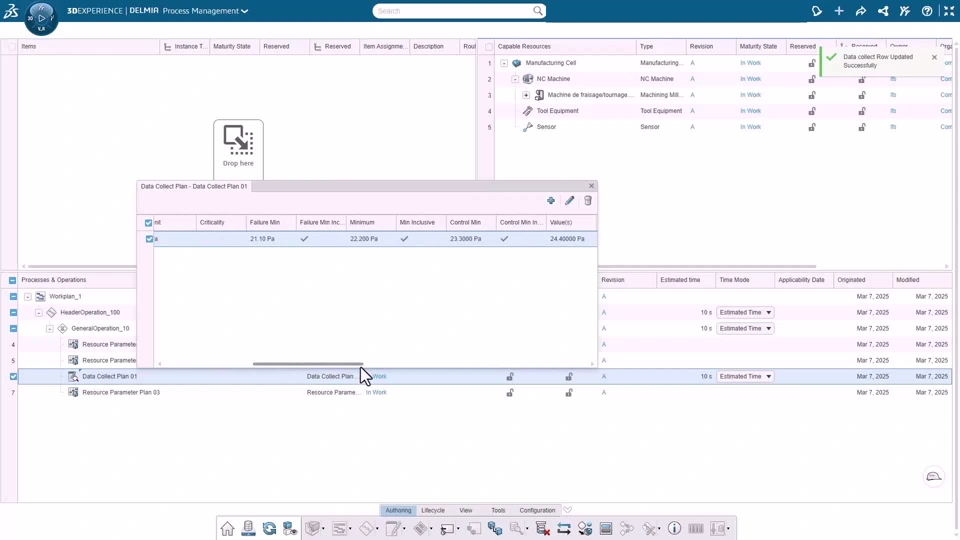Click the heart favorites icon beside the tabs

coord(568,511)
